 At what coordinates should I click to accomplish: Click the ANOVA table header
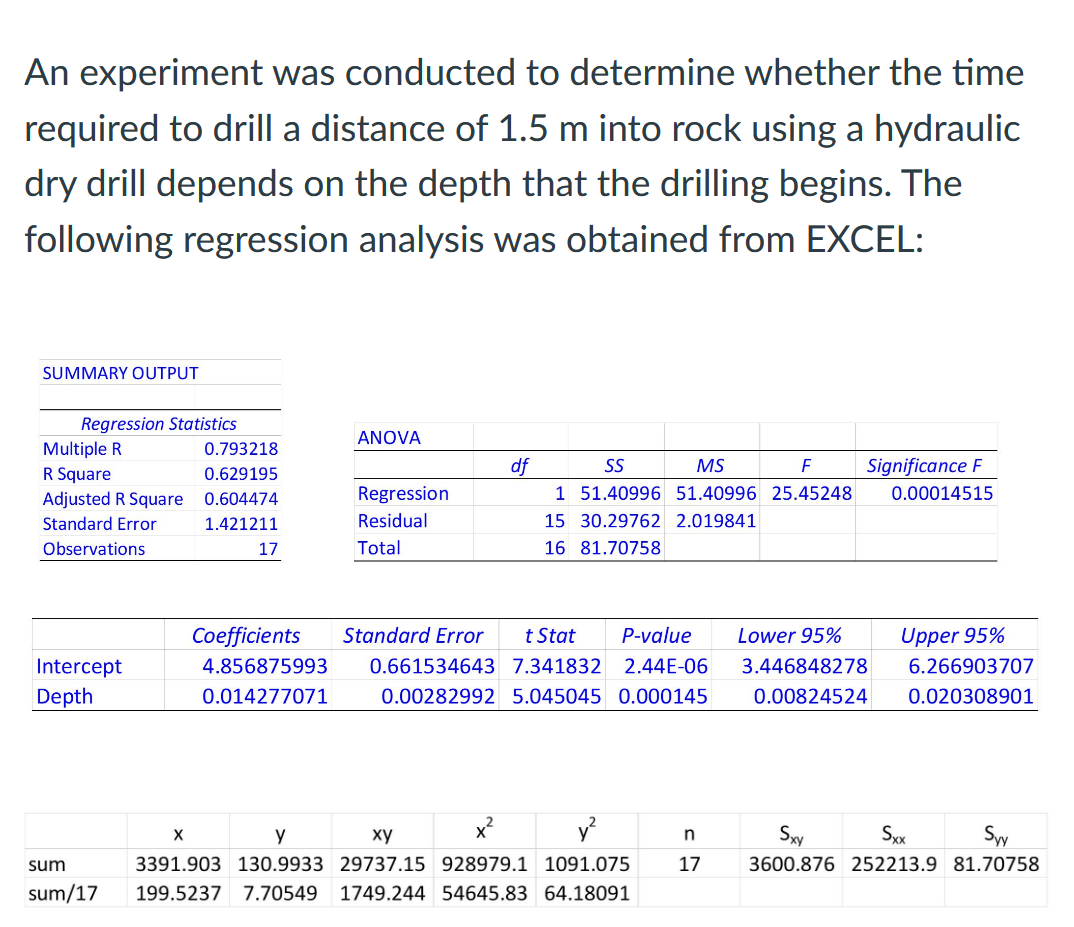click(388, 437)
